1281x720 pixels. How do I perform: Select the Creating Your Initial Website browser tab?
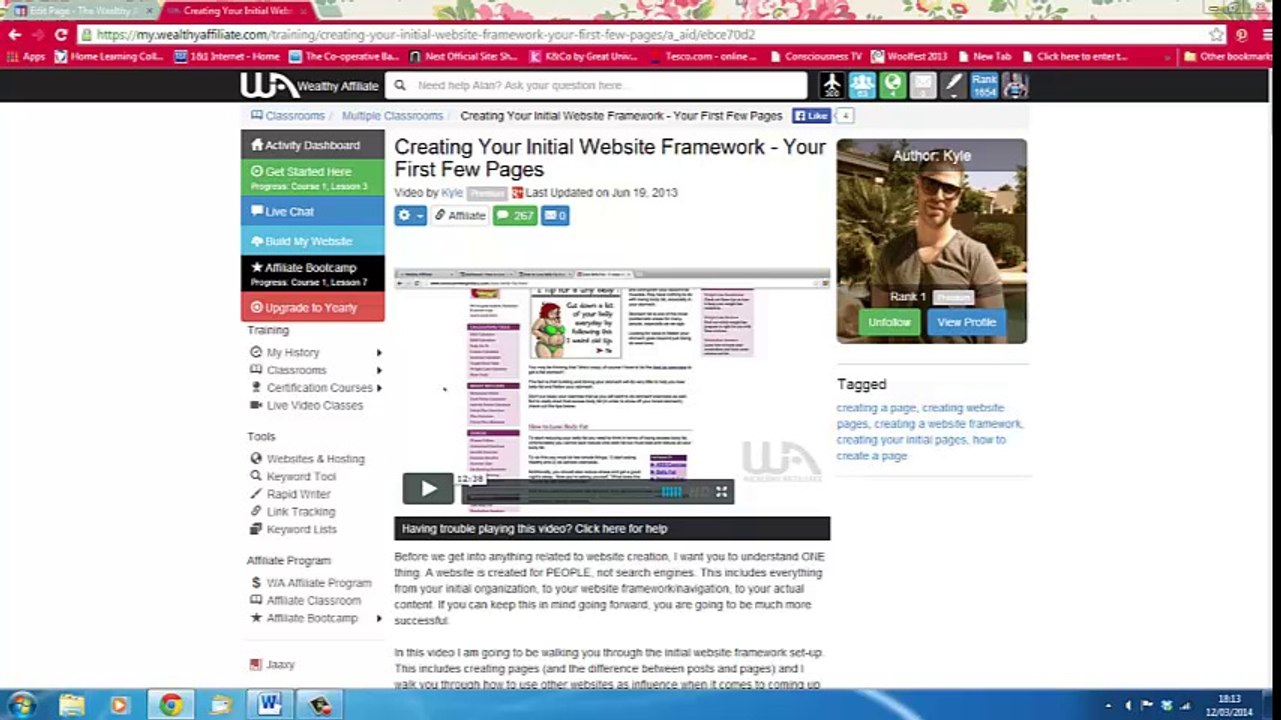(238, 11)
